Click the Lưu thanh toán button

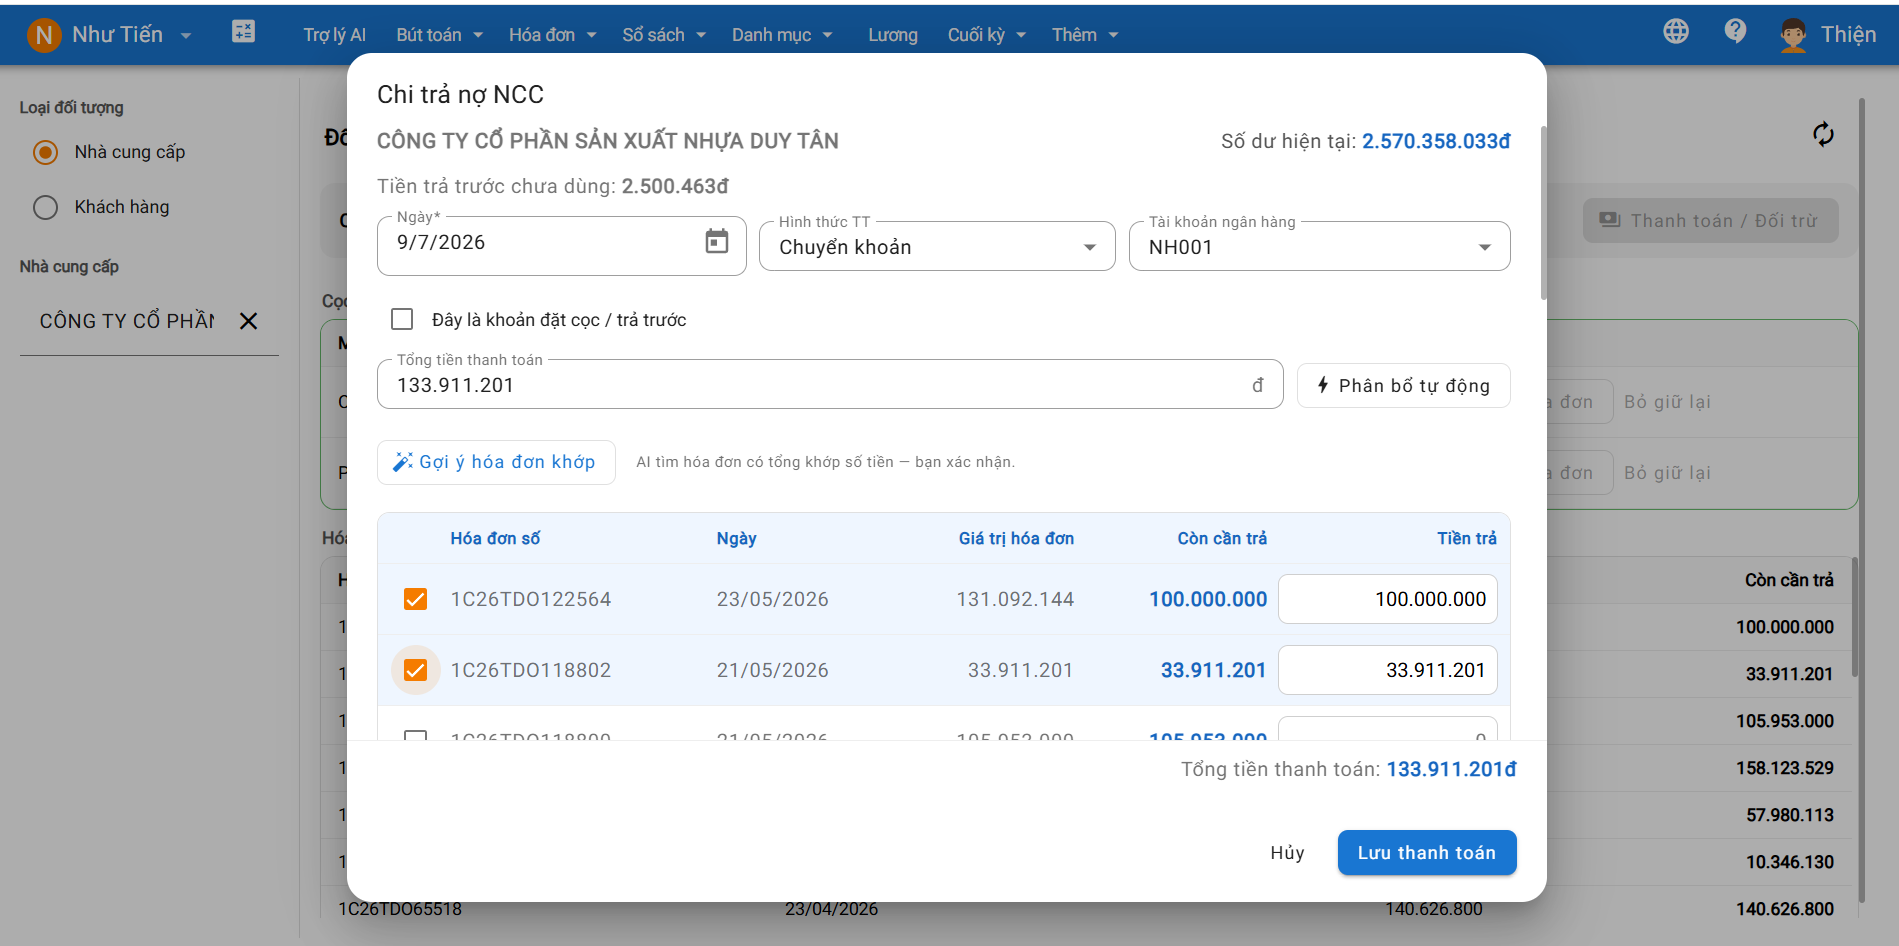[x=1427, y=853]
